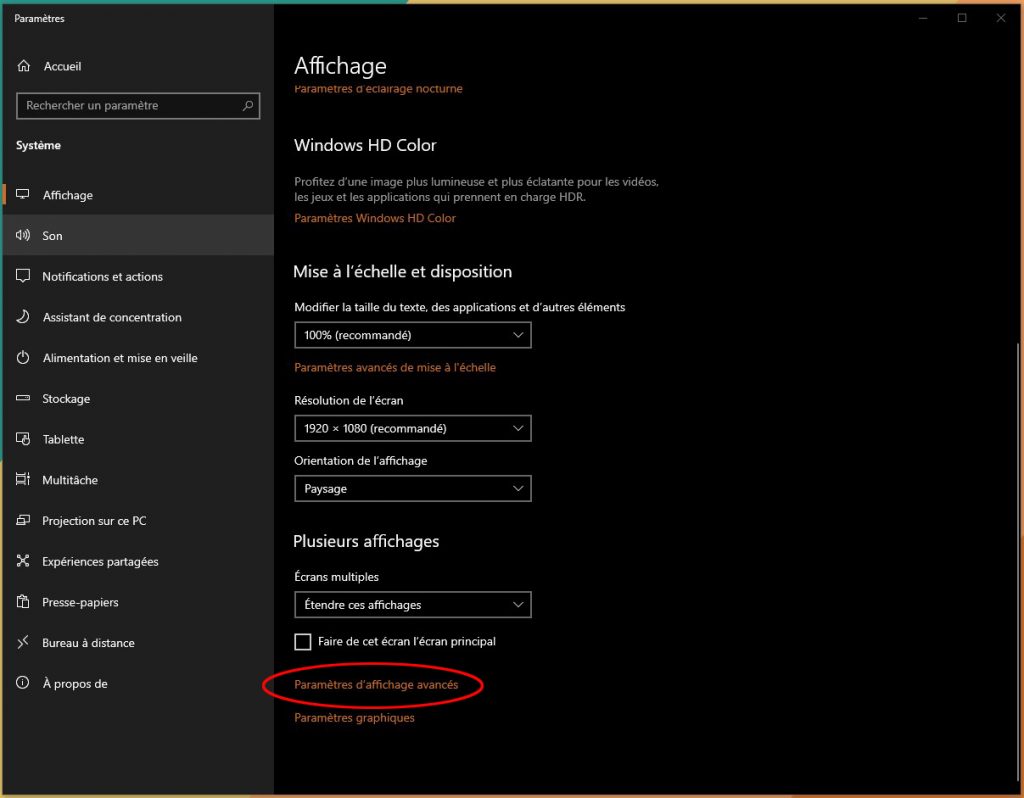
Task: Click the Presse-papiers clipboard icon
Action: pyautogui.click(x=24, y=602)
